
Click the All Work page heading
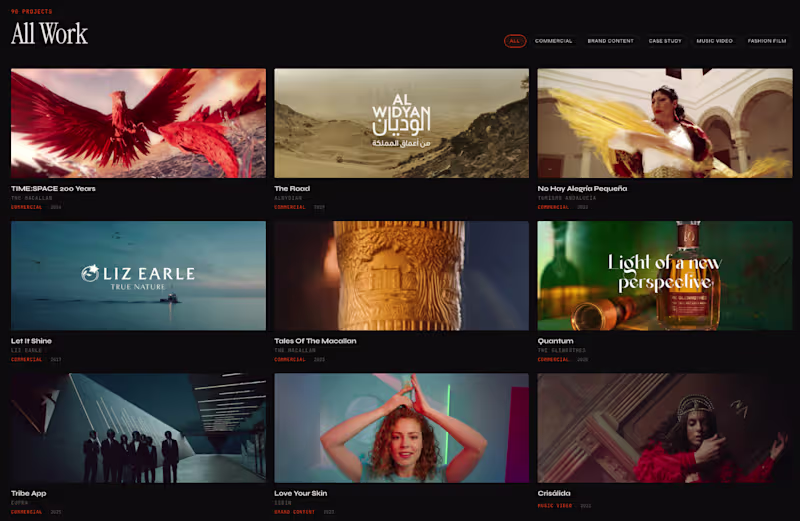click(x=49, y=34)
